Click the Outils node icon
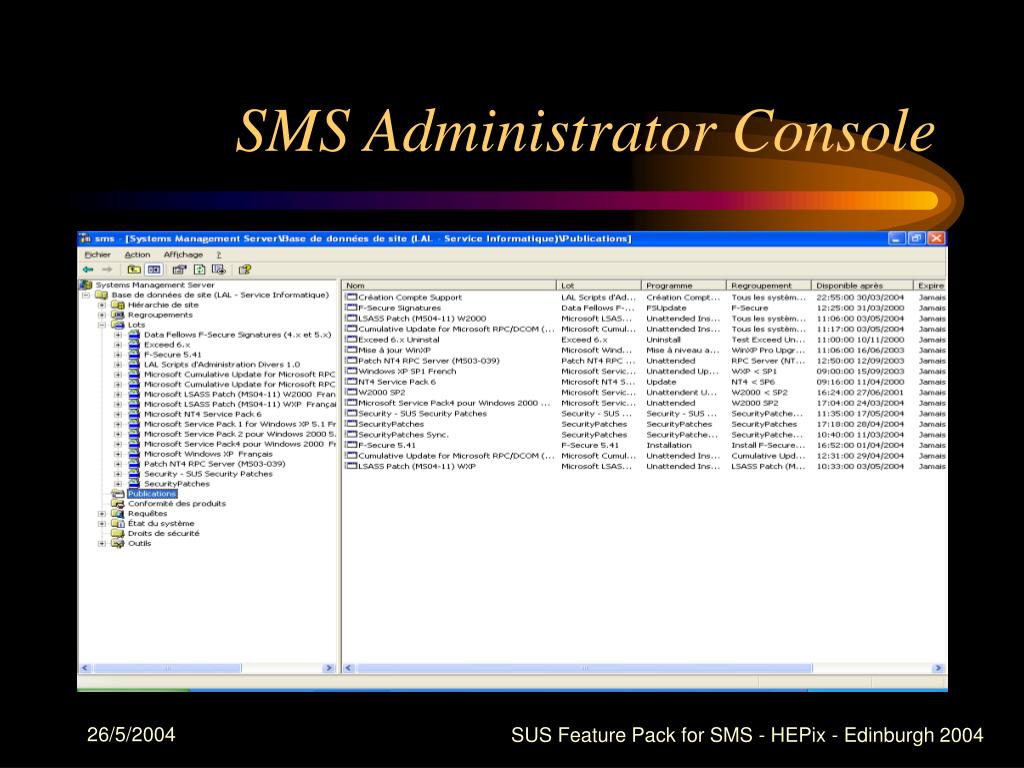Viewport: 1024px width, 768px height. click(x=118, y=543)
